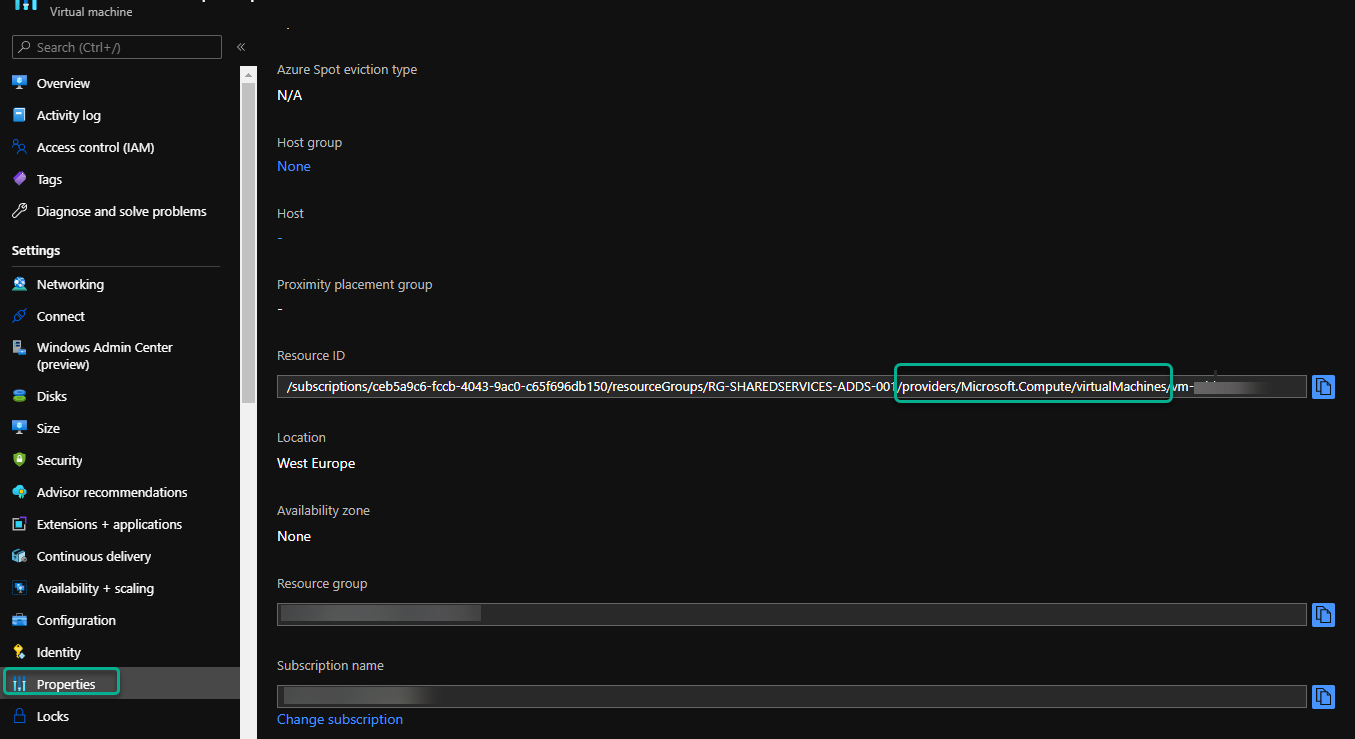Image resolution: width=1355 pixels, height=739 pixels.
Task: Click the Identity key icon
Action: tap(19, 652)
